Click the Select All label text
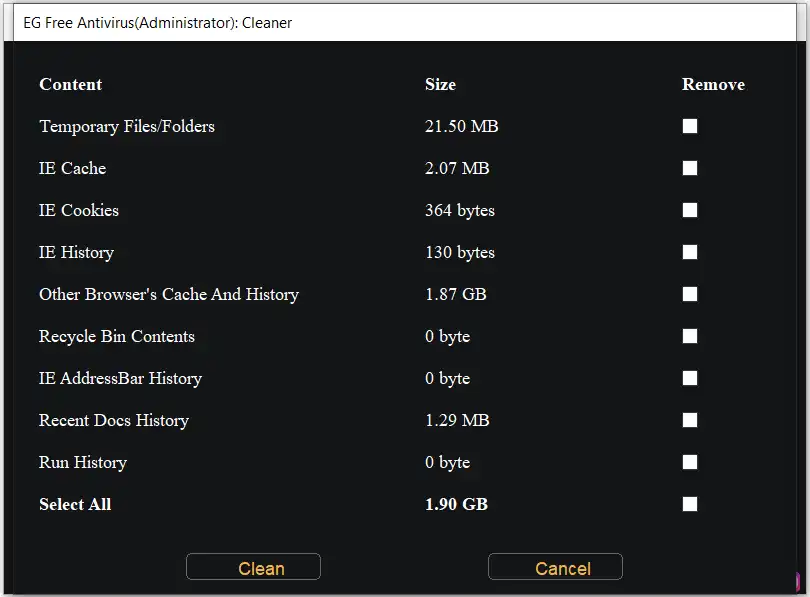 coord(75,504)
